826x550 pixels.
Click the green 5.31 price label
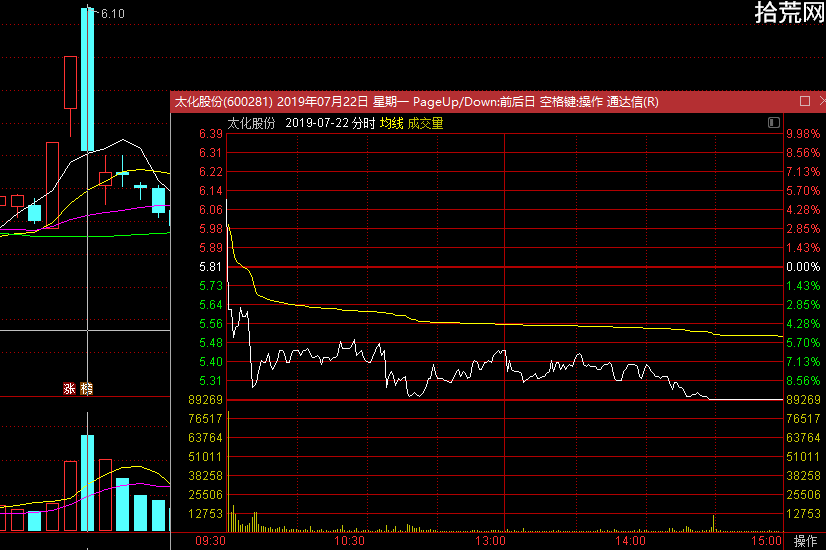[211, 380]
